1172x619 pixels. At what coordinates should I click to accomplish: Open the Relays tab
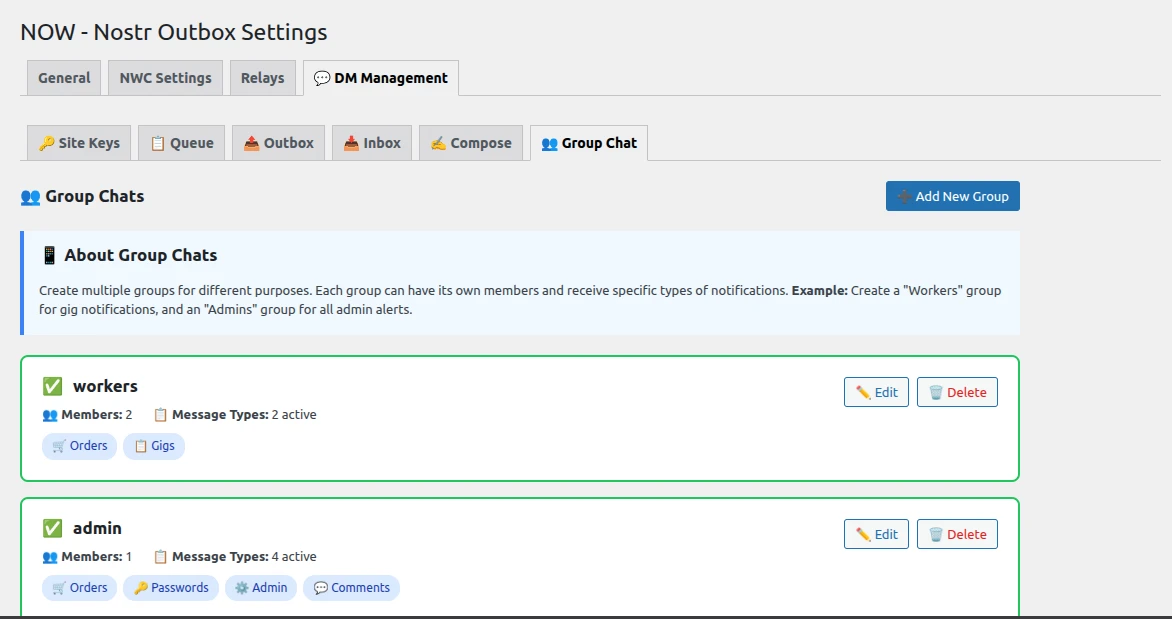point(262,78)
